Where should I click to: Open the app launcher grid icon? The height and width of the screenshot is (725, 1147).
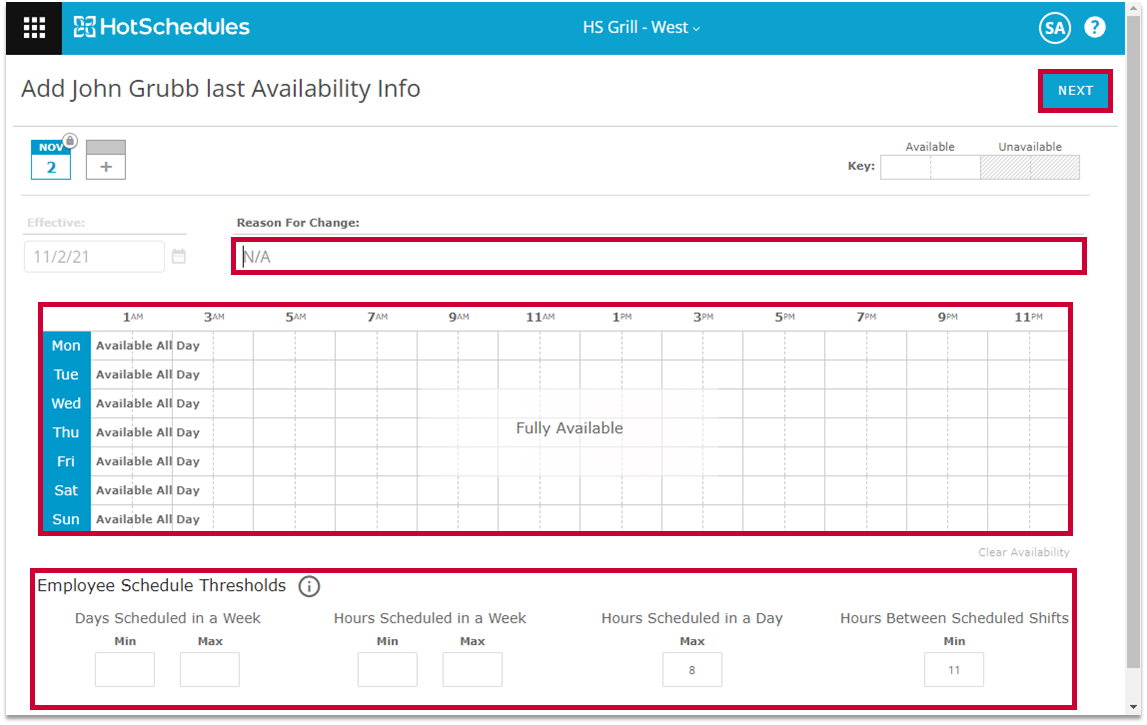pos(34,28)
